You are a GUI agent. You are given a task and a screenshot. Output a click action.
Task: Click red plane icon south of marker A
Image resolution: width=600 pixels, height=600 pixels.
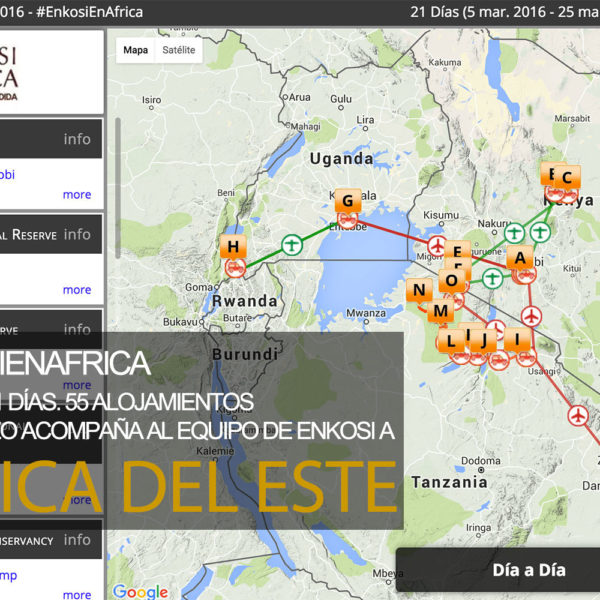coord(531,316)
